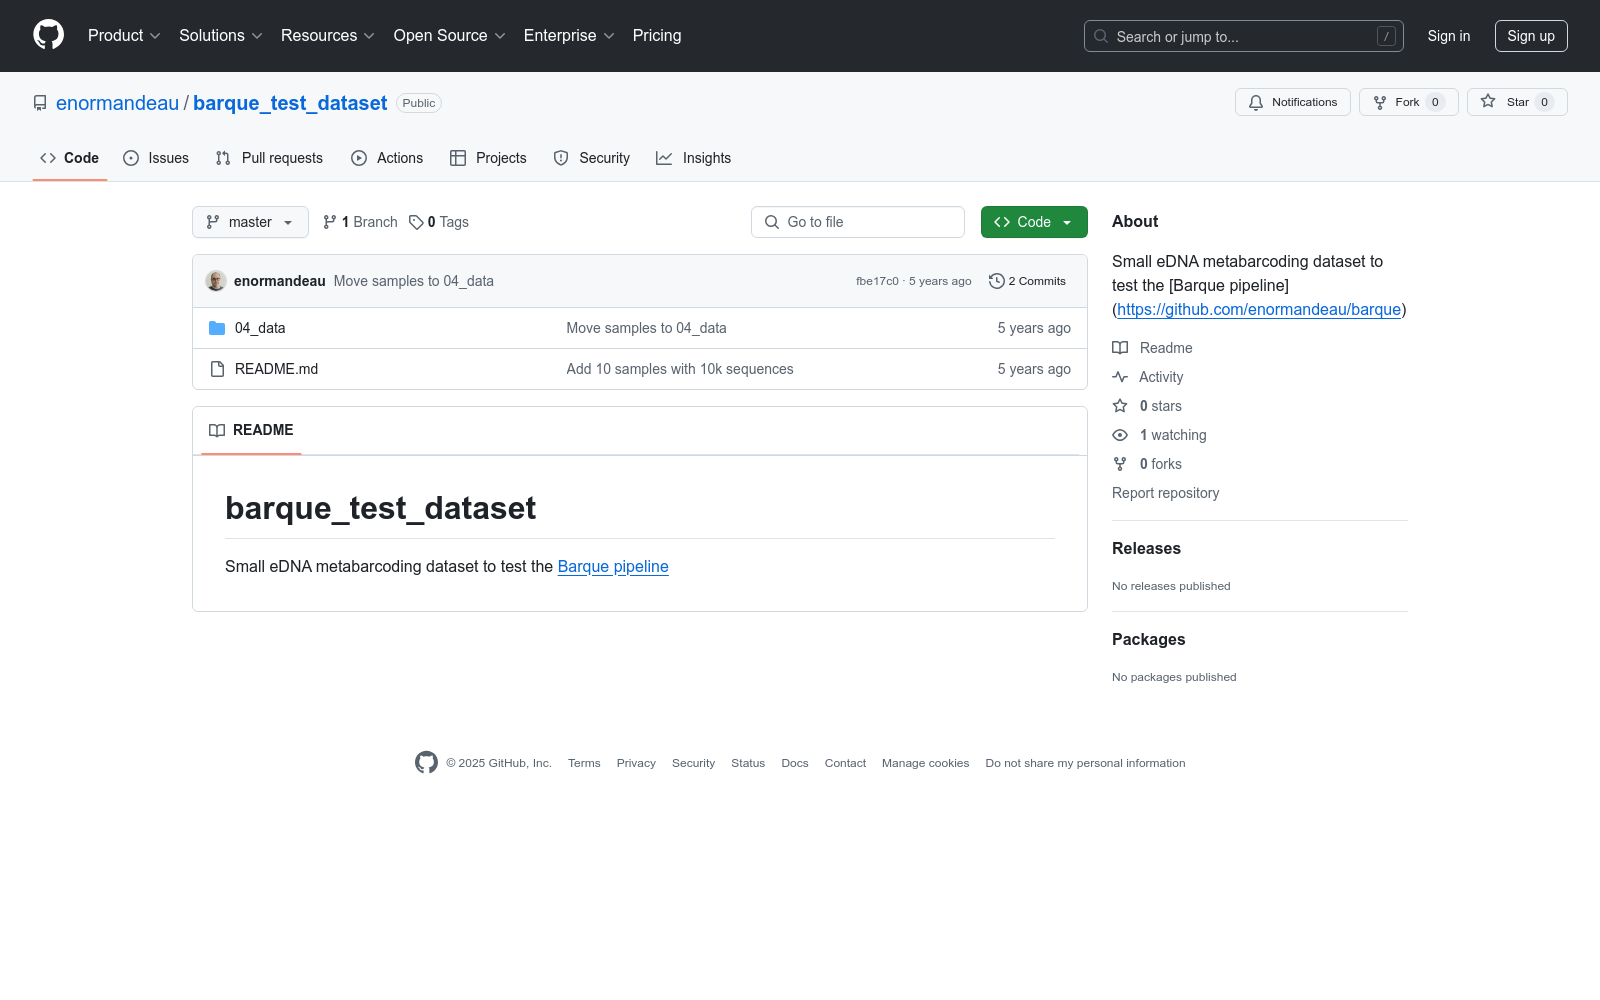Open the enormandeau owner profile link
Viewport: 1600px width, 1000px height.
[x=117, y=103]
